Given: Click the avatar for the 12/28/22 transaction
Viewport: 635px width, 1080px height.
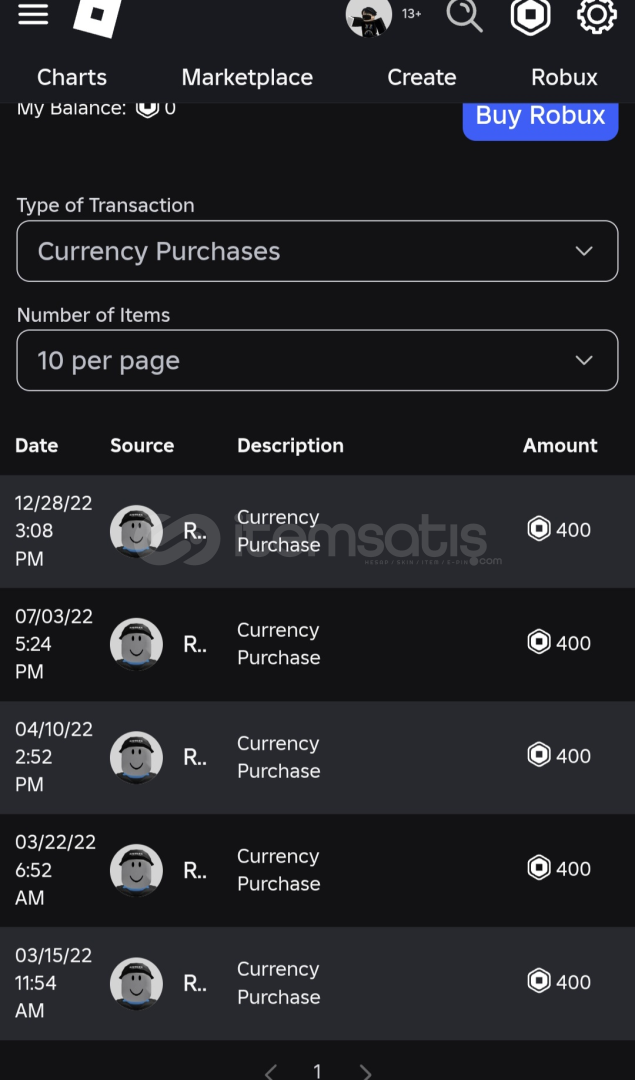Looking at the screenshot, I should [x=136, y=531].
